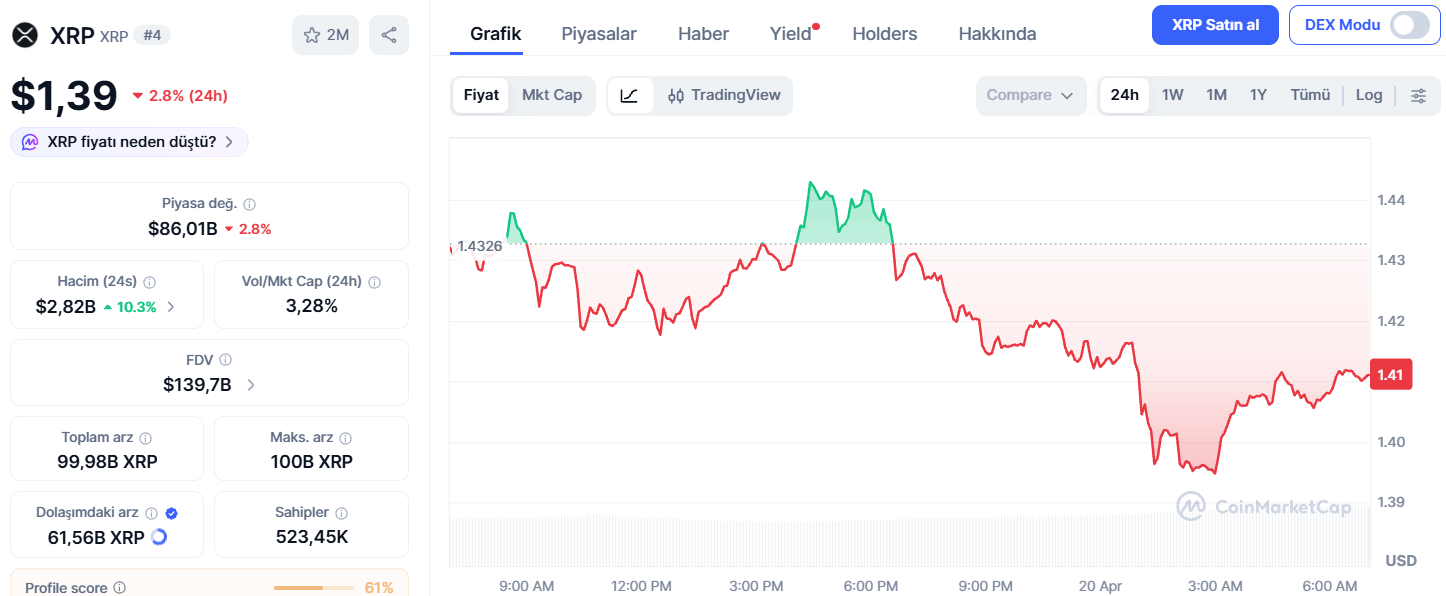
Task: Open the Holders tab
Action: click(x=884, y=34)
